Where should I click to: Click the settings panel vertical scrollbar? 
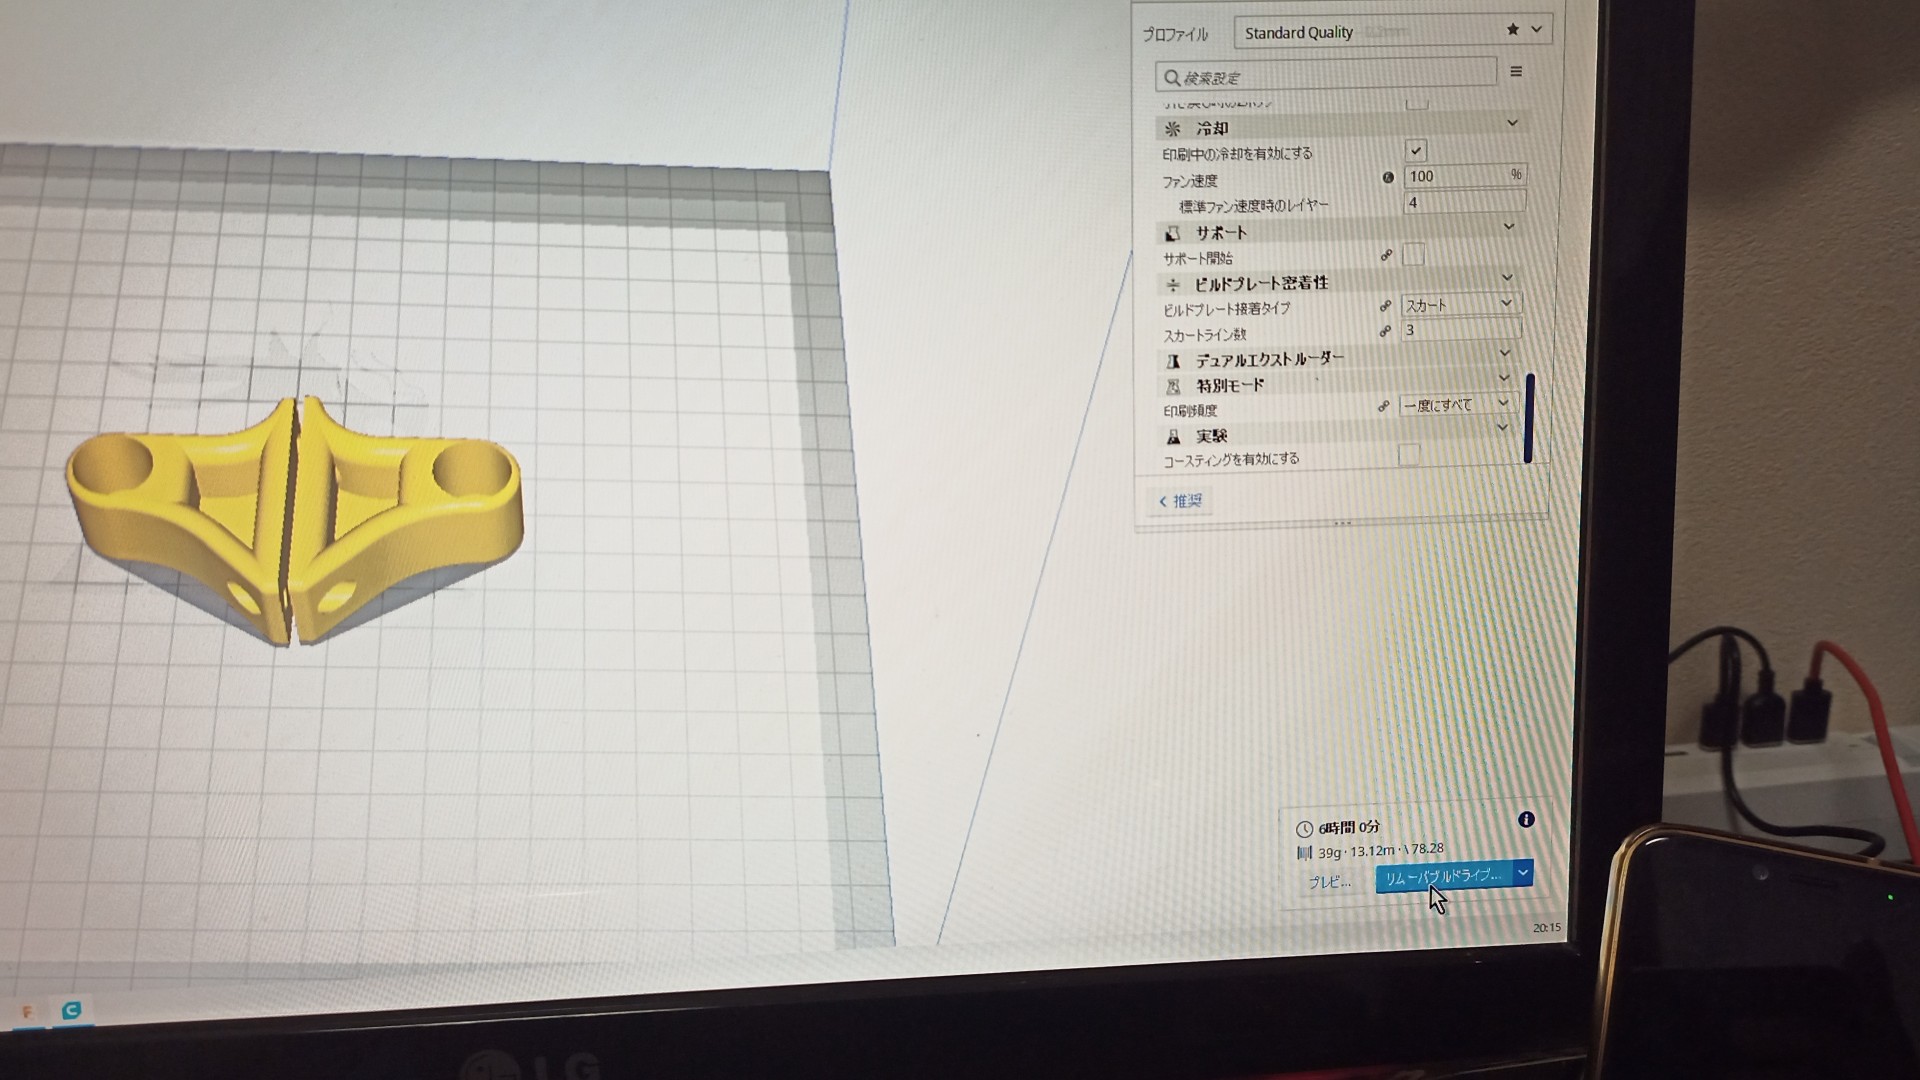tap(1529, 418)
